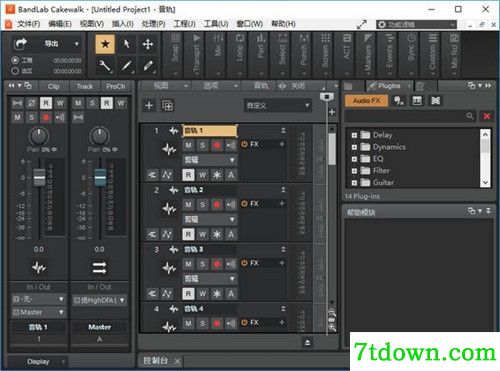Click the Plugins browser tab

click(x=389, y=86)
